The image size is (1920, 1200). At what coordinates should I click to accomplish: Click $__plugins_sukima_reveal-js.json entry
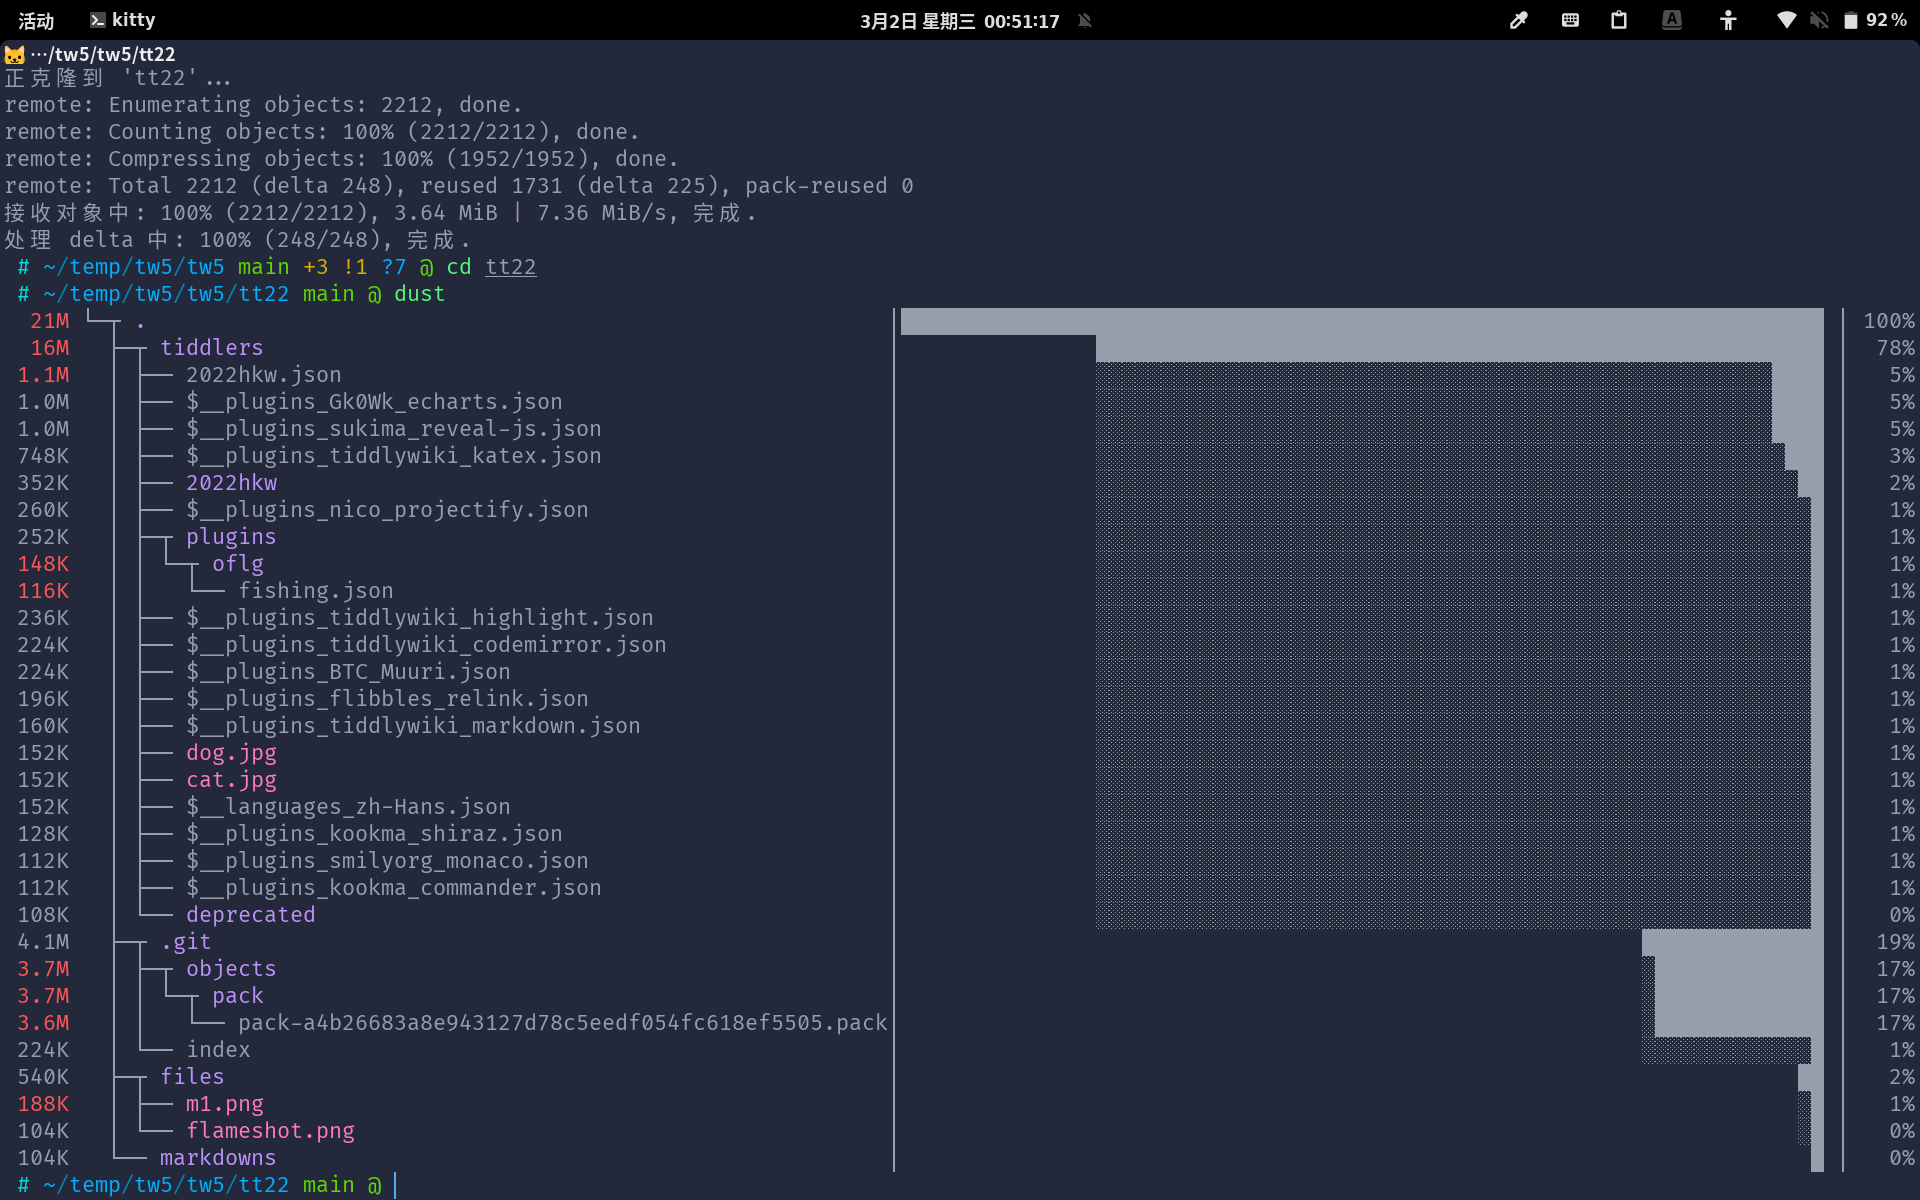[x=394, y=429]
